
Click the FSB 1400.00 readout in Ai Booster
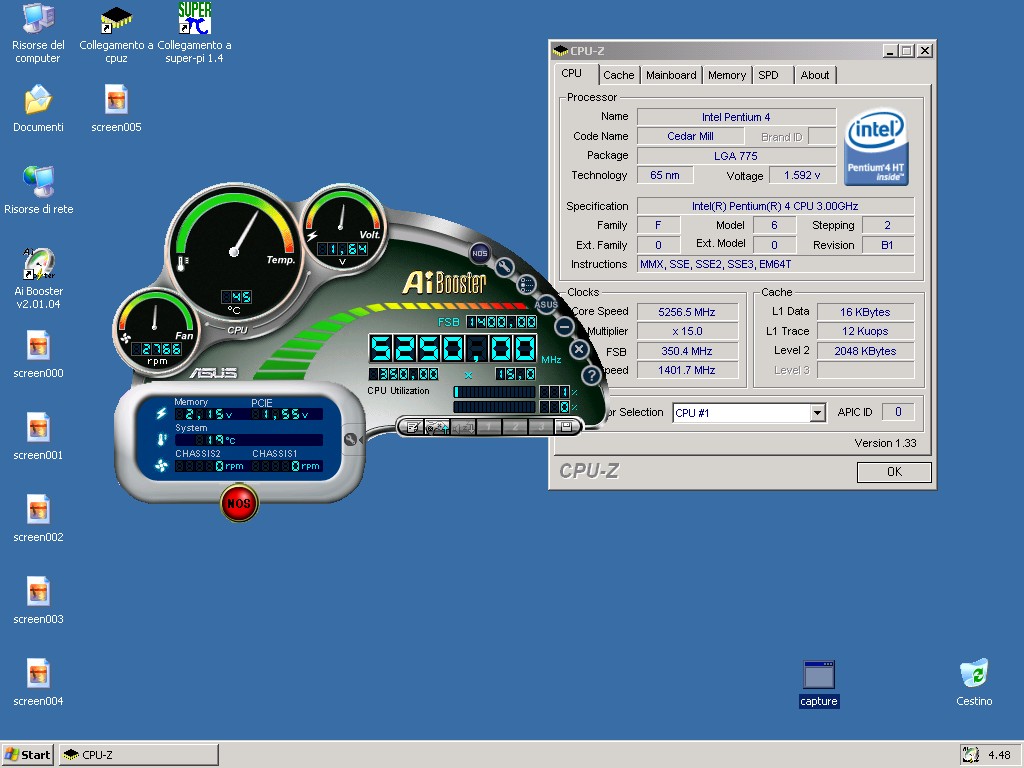pos(502,322)
